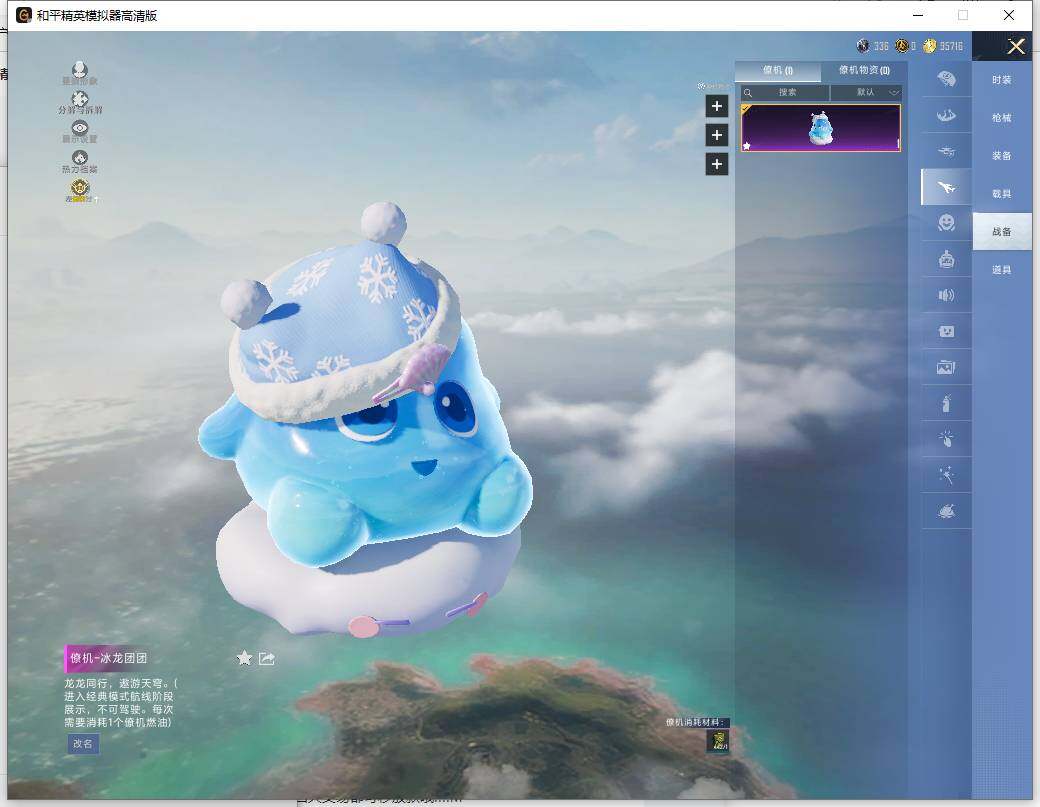Toggle the 显示设置 eye icon
This screenshot has height=807, width=1040.
[80, 130]
